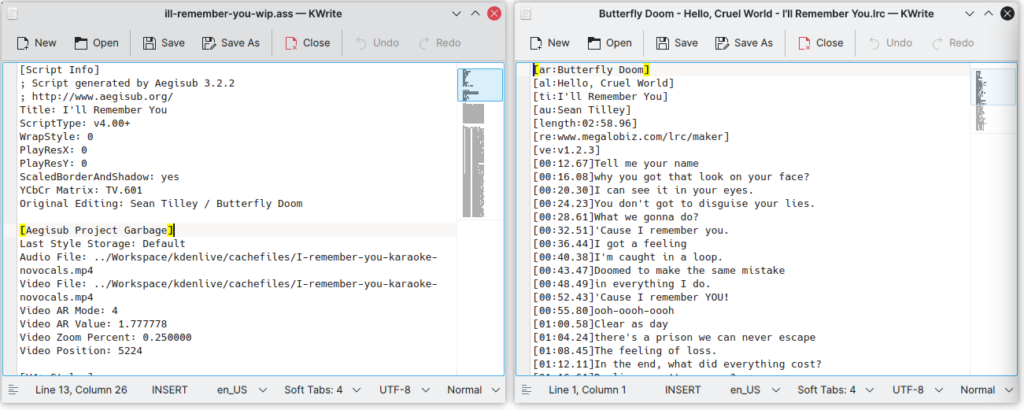Maximize the ill-remember-you-wip.ass window
This screenshot has height=410, width=1024.
475,13
